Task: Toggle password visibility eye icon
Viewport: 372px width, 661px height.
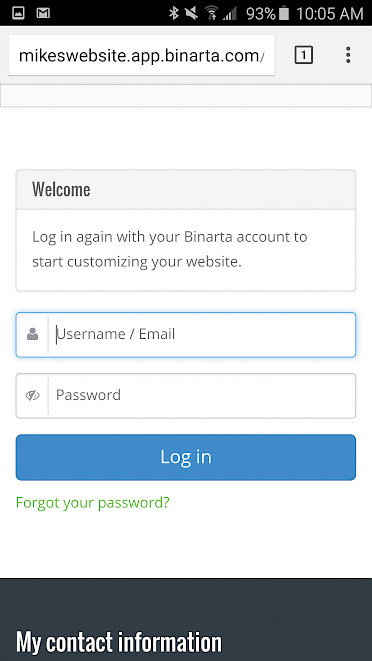Action: [32, 395]
